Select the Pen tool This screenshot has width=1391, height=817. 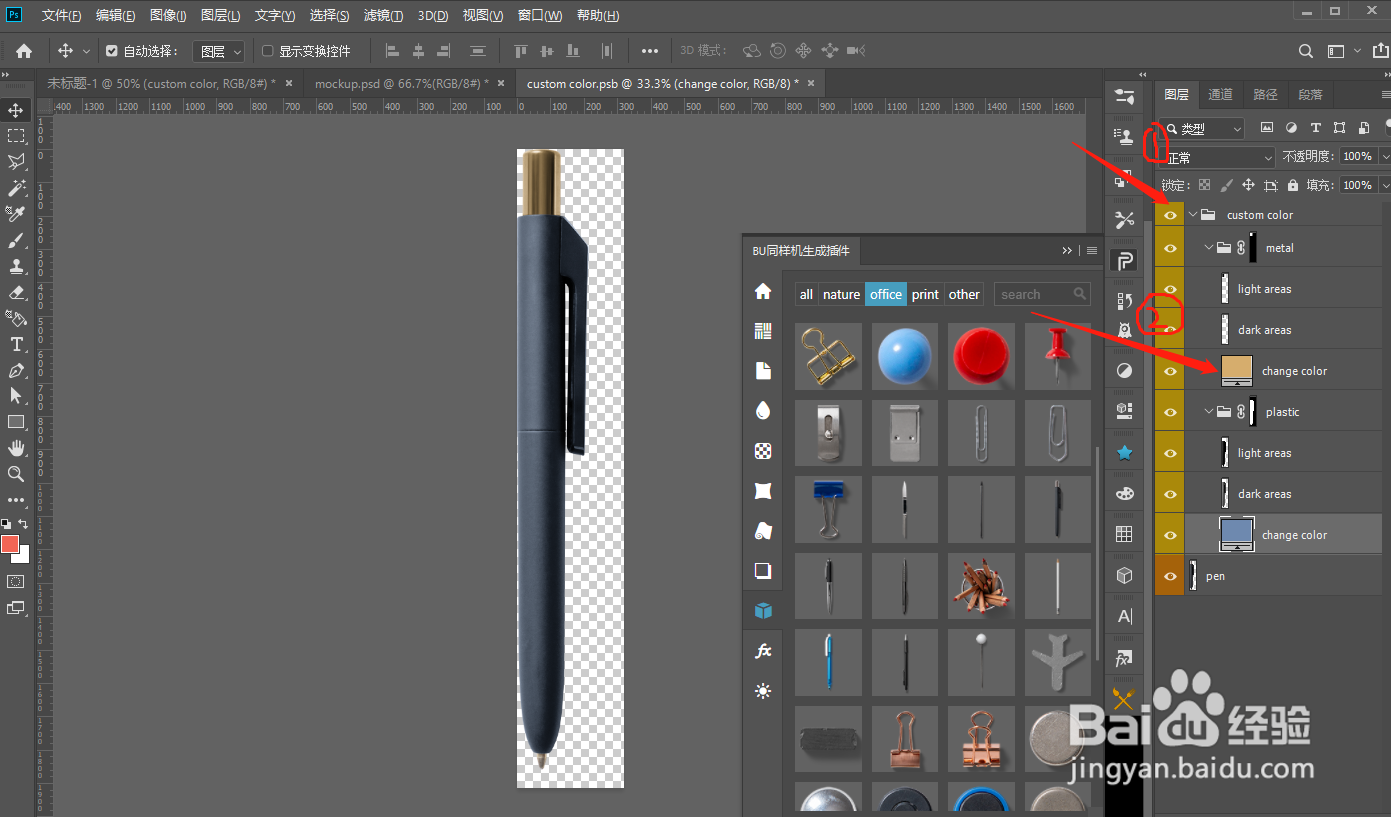pos(16,370)
